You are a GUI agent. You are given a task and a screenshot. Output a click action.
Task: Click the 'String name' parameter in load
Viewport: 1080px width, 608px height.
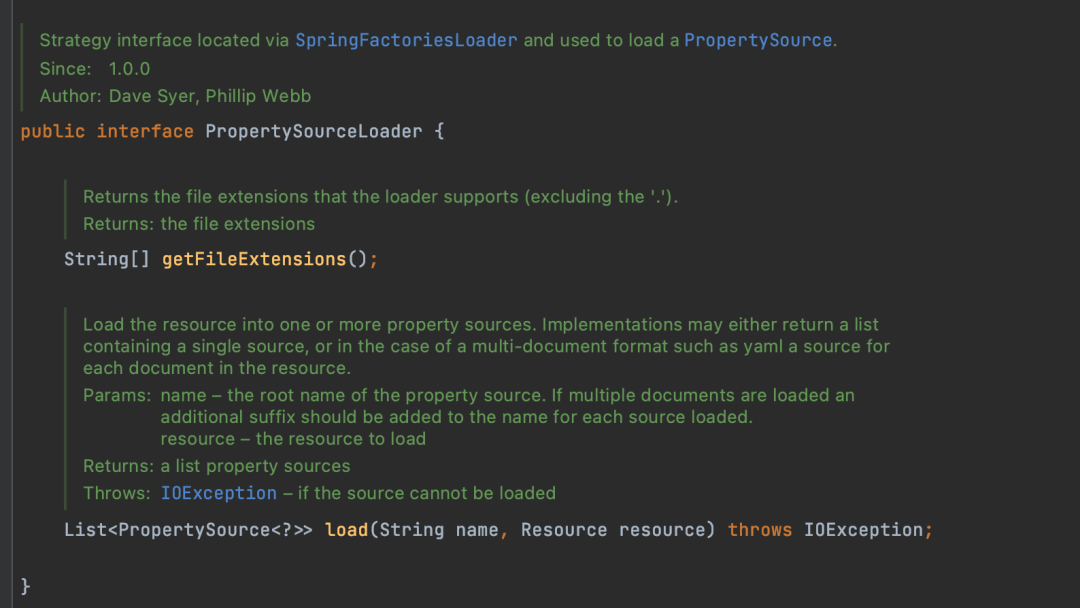pyautogui.click(x=439, y=530)
